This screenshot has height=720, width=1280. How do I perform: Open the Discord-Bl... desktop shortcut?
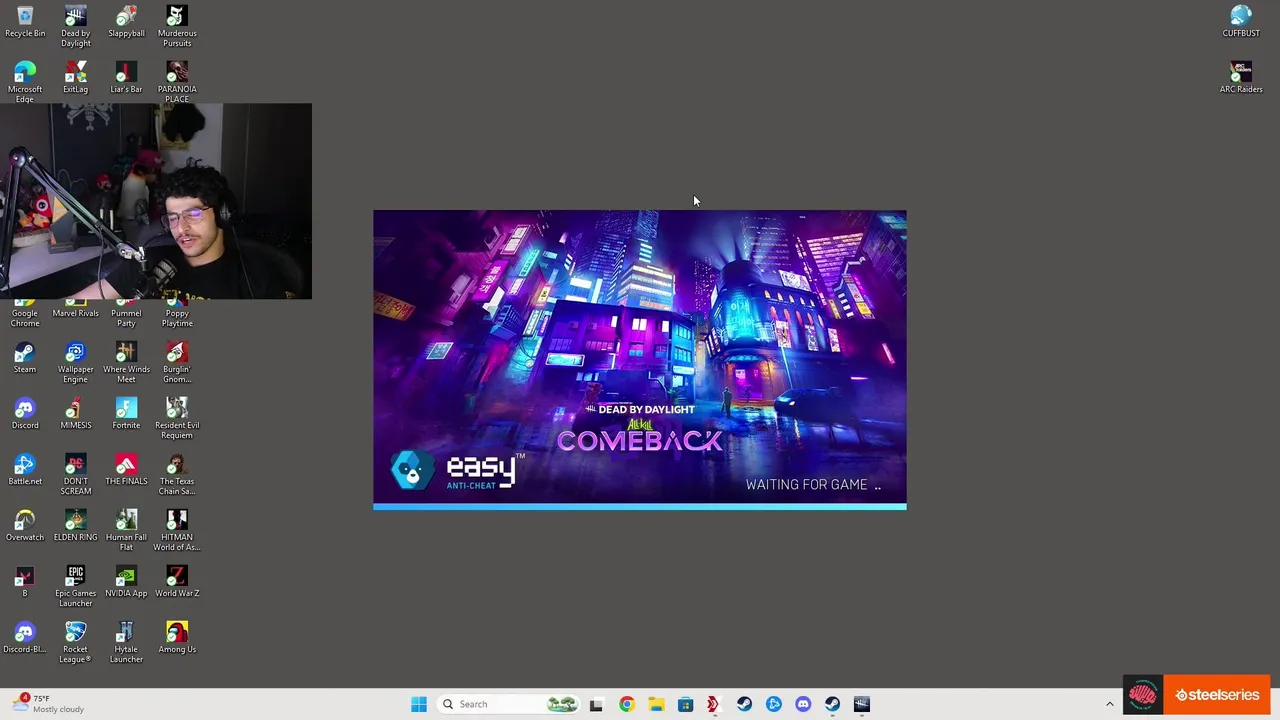[25, 638]
